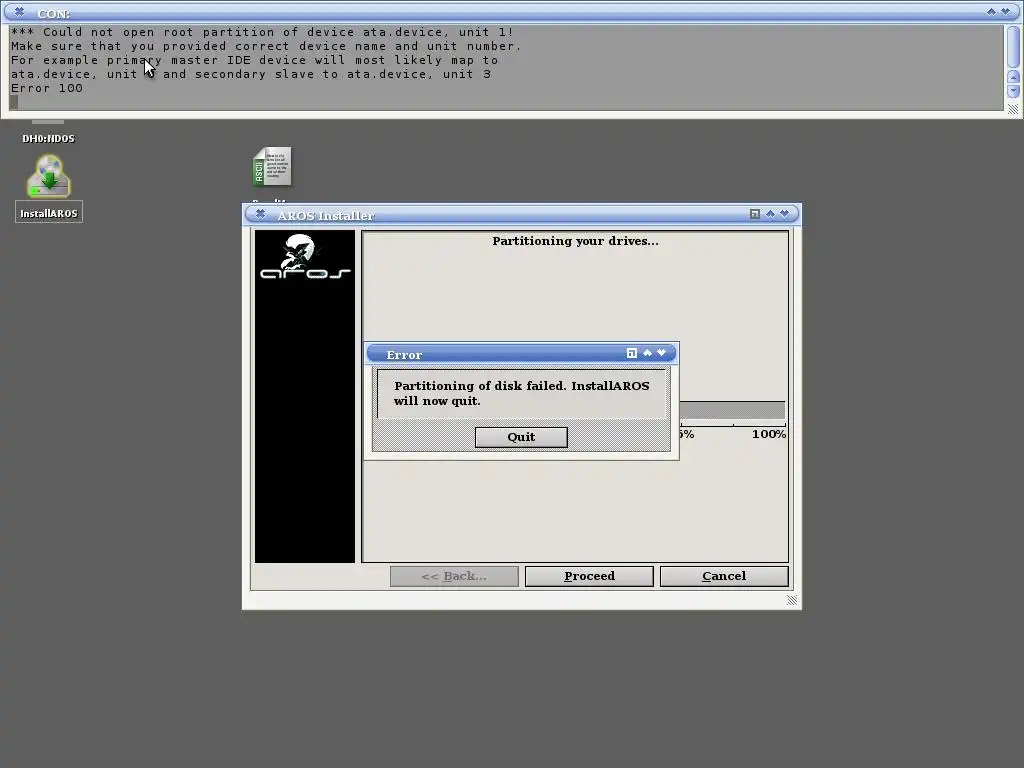Click the 'Partitioning of disk failed' message
The image size is (1024, 768).
522,393
